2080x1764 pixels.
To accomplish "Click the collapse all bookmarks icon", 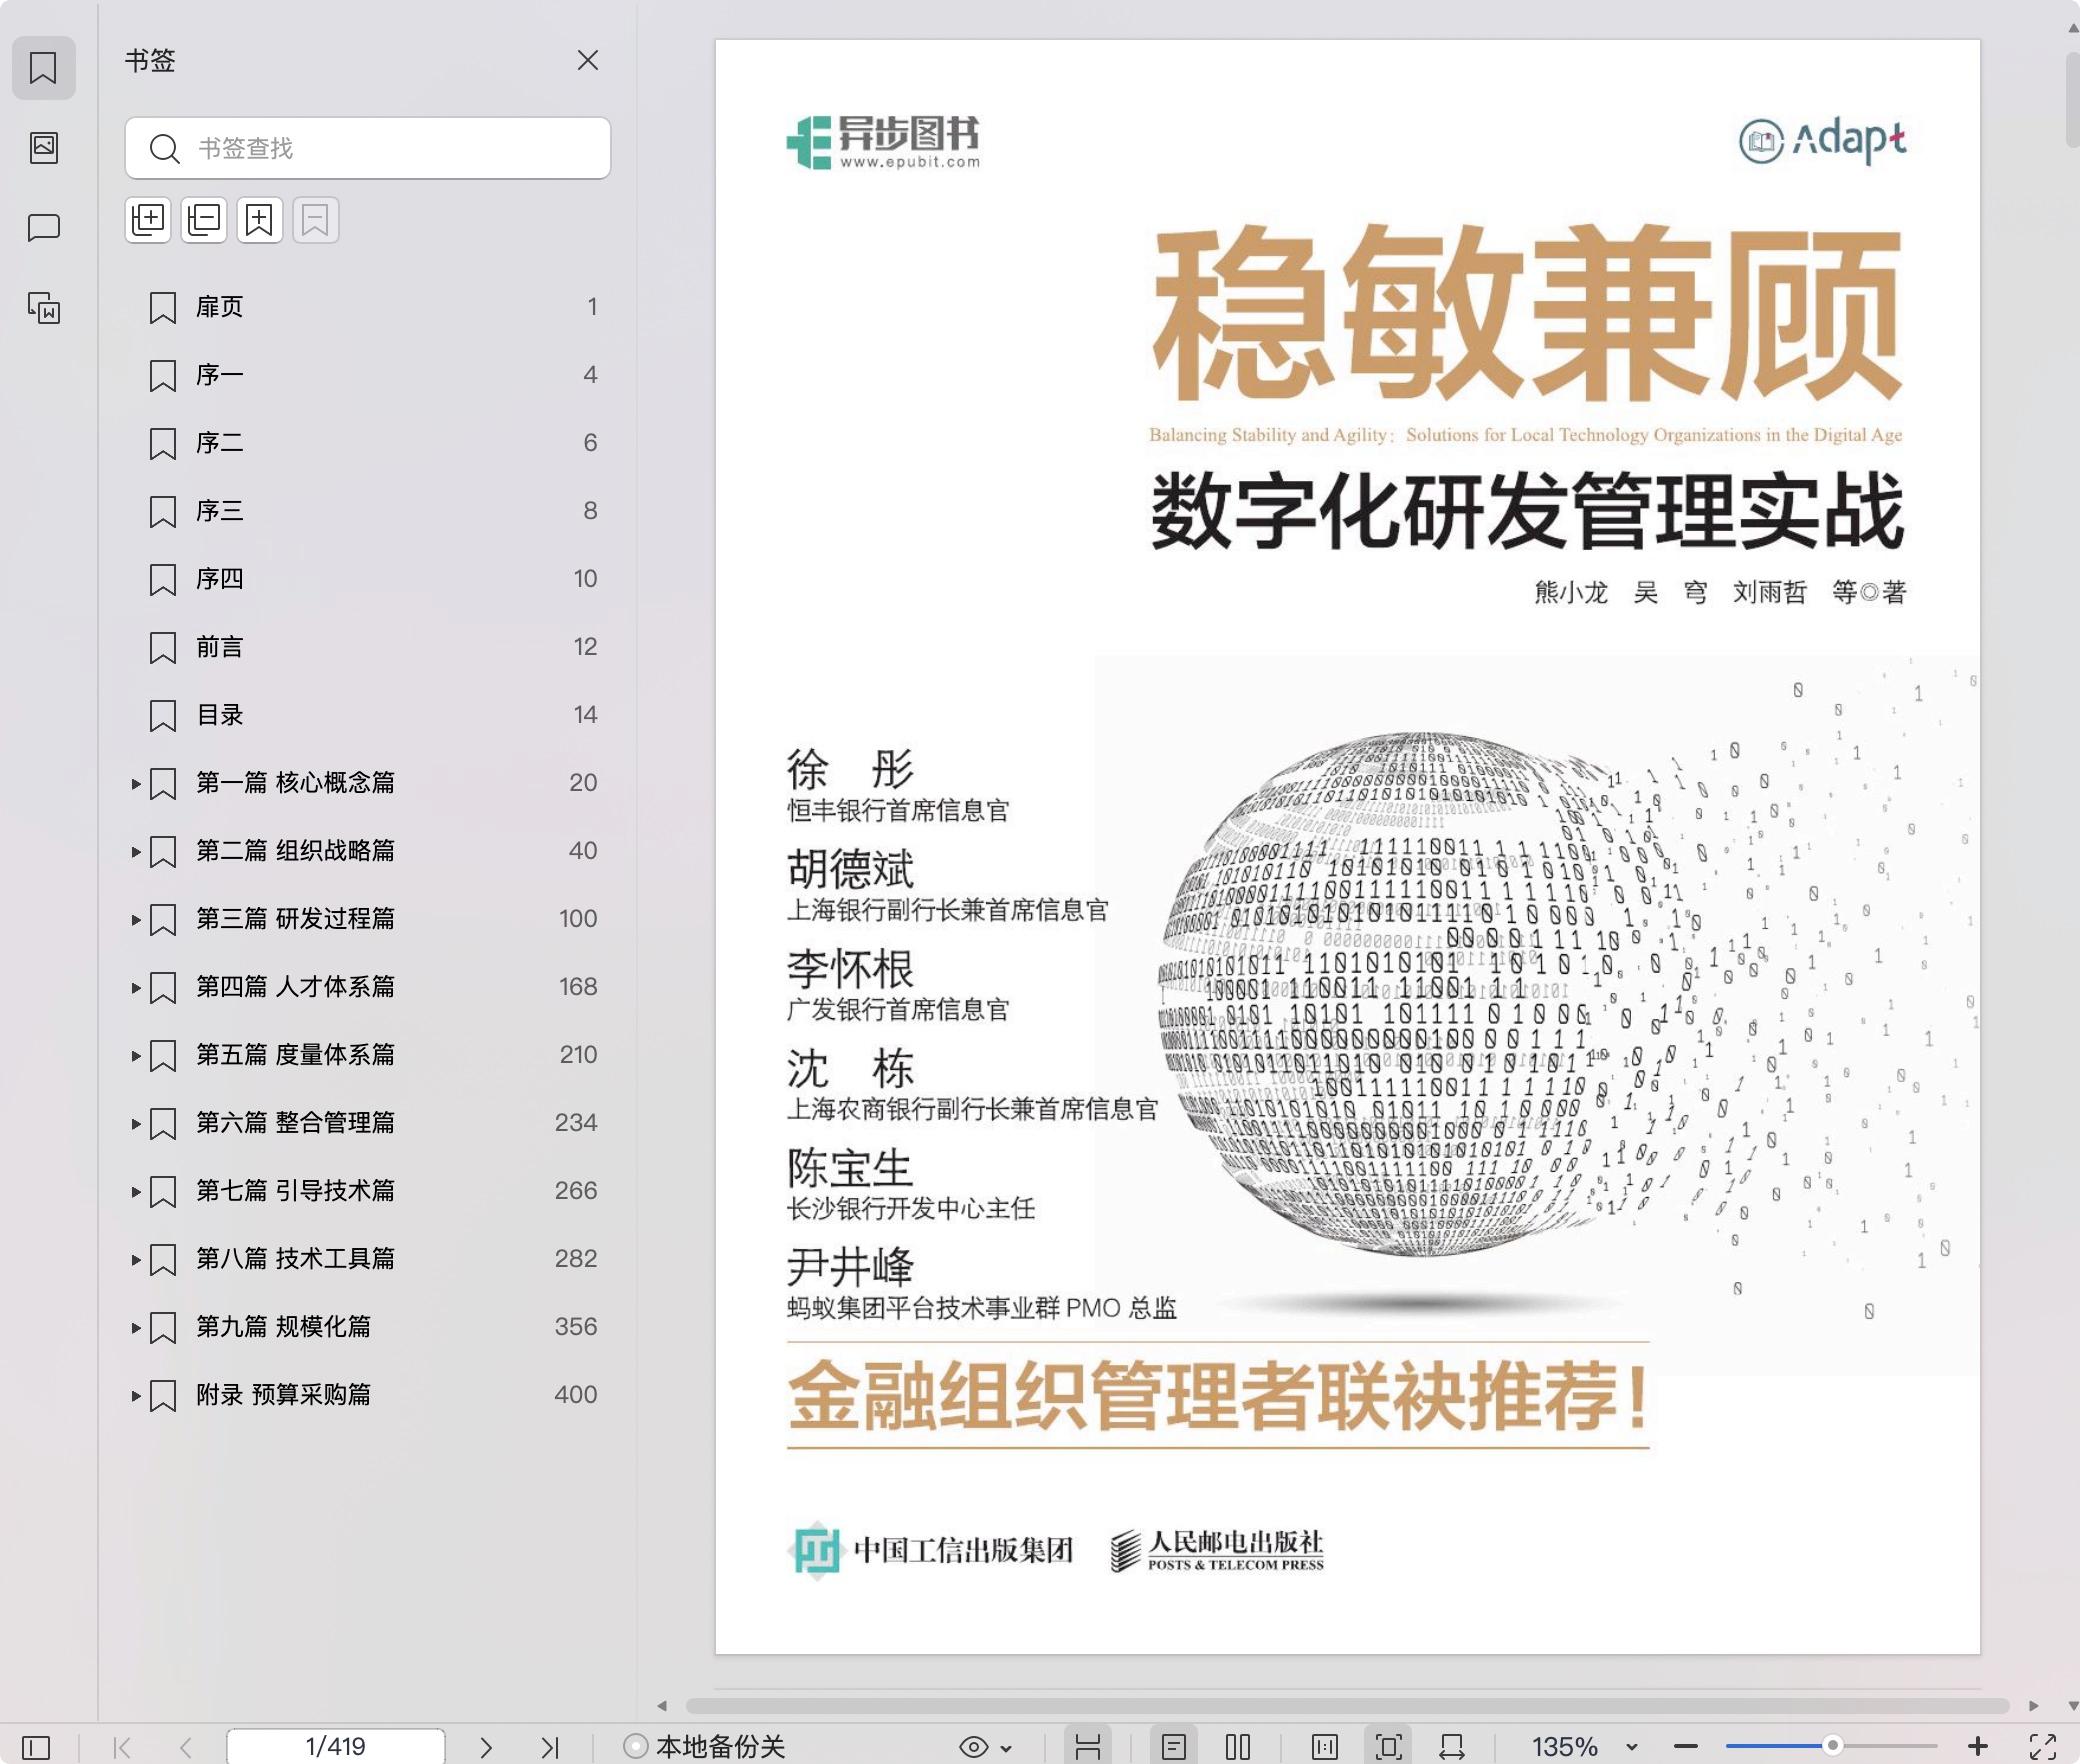I will (204, 220).
